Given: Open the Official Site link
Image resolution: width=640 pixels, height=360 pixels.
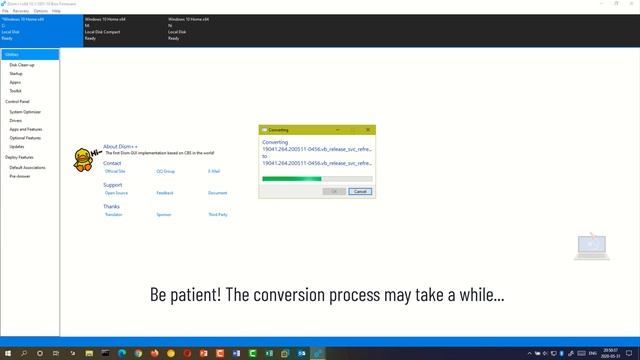Looking at the screenshot, I should 115,171.
